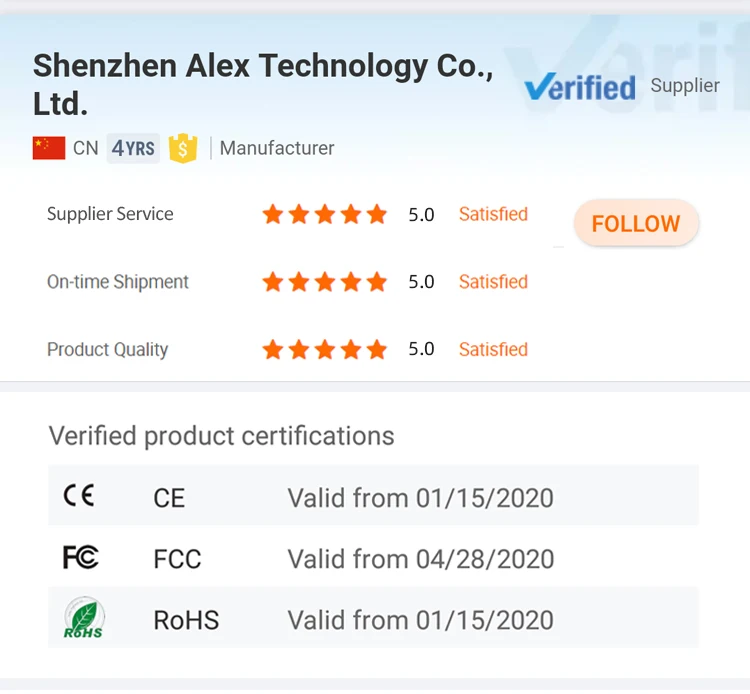Click the Verified product certifications heading
The height and width of the screenshot is (694, 750).
point(221,436)
